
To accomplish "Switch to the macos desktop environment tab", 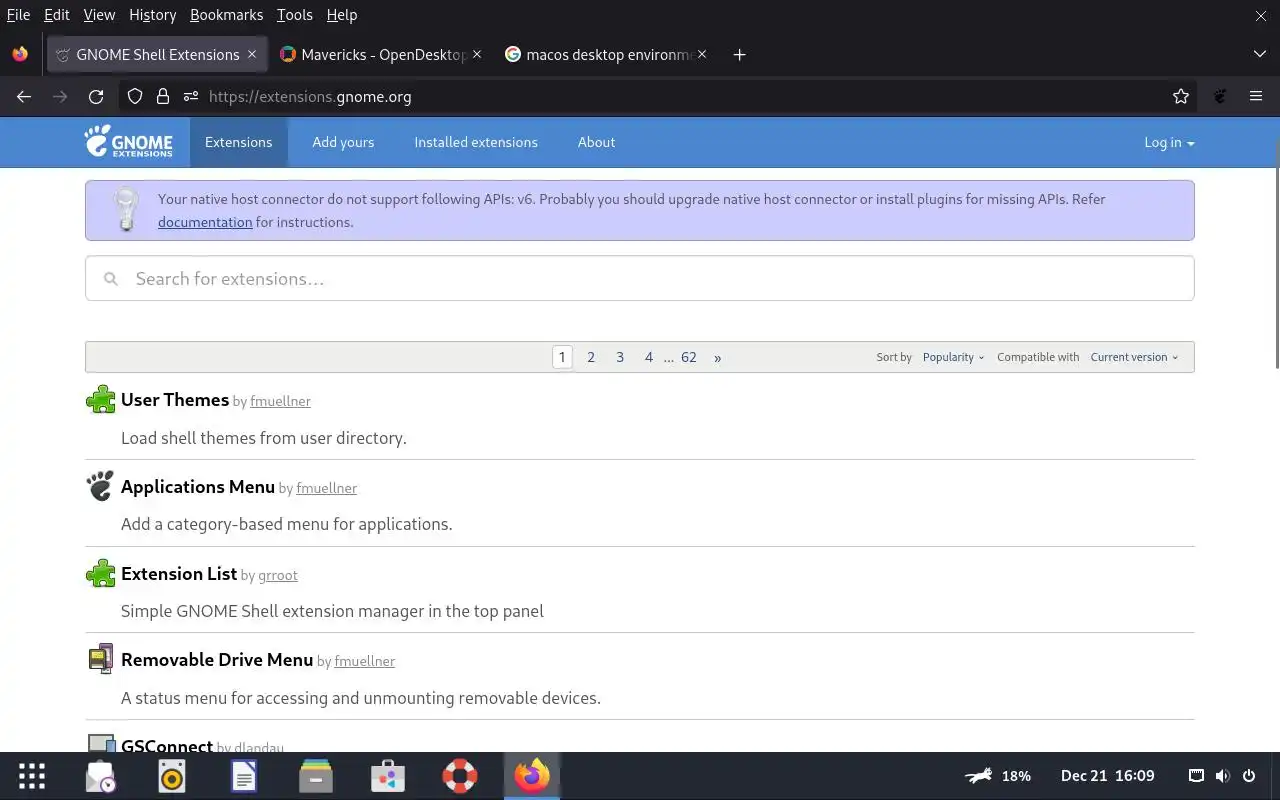I will [x=606, y=54].
